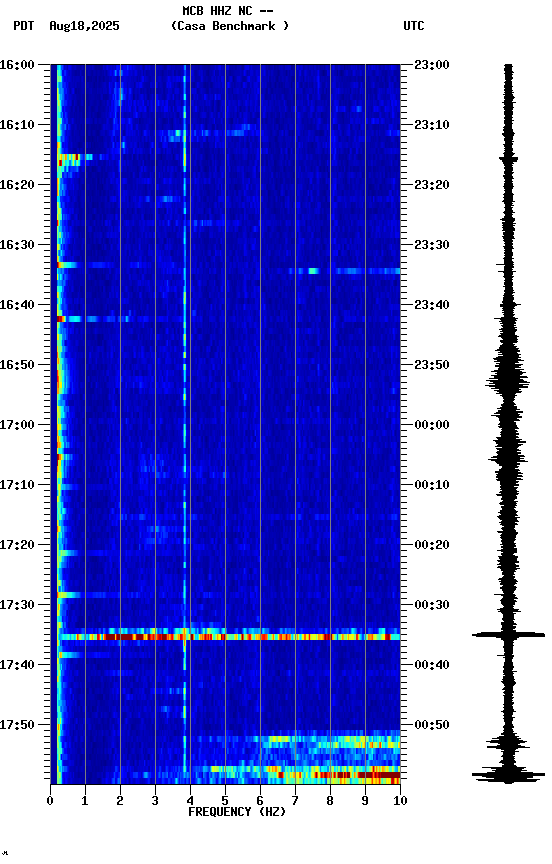Click the full-width red broadband event near 17:35
The image size is (552, 864).
229,637
